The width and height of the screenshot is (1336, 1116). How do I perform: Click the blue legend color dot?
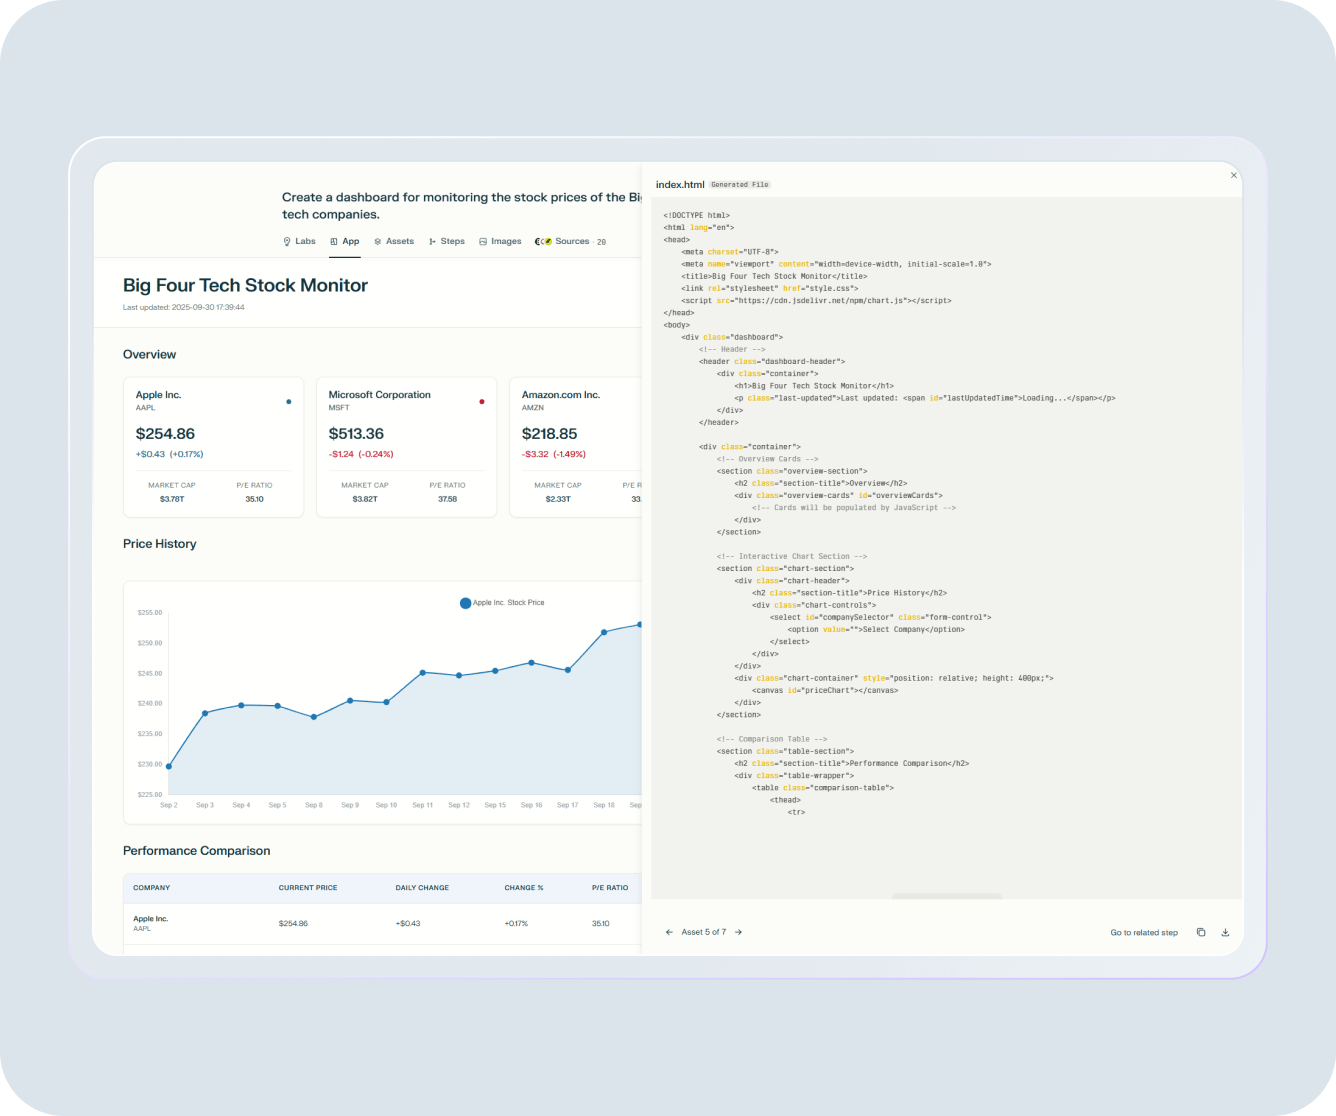[465, 602]
